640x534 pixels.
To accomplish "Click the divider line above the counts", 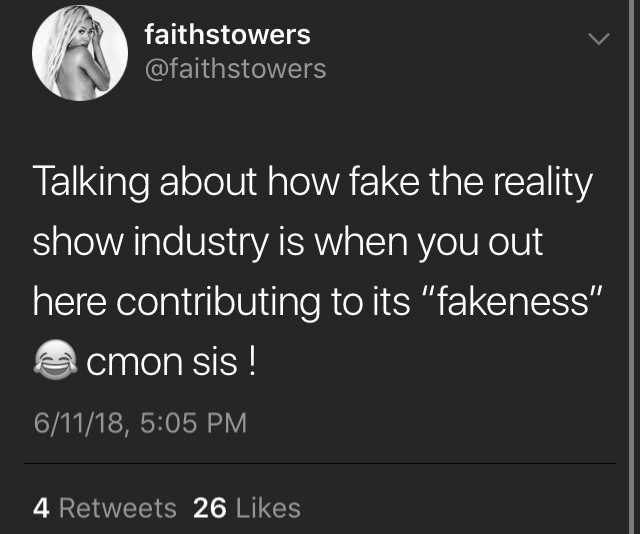I will pyautogui.click(x=320, y=464).
